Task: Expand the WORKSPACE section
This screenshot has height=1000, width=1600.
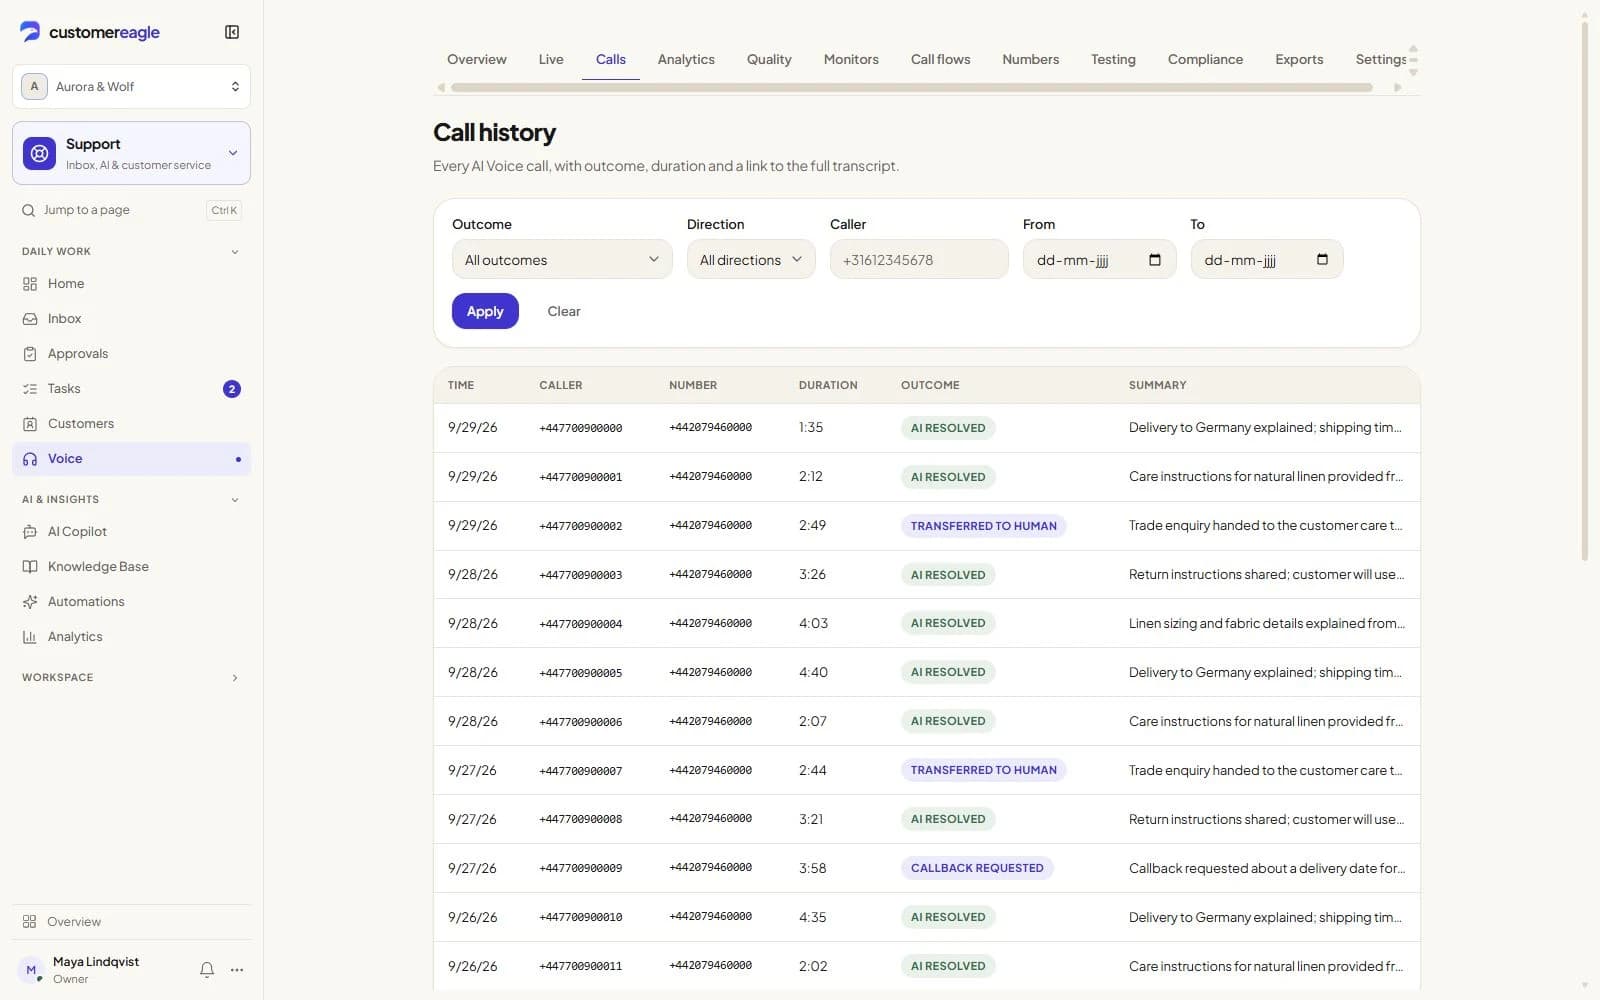Action: 131,678
